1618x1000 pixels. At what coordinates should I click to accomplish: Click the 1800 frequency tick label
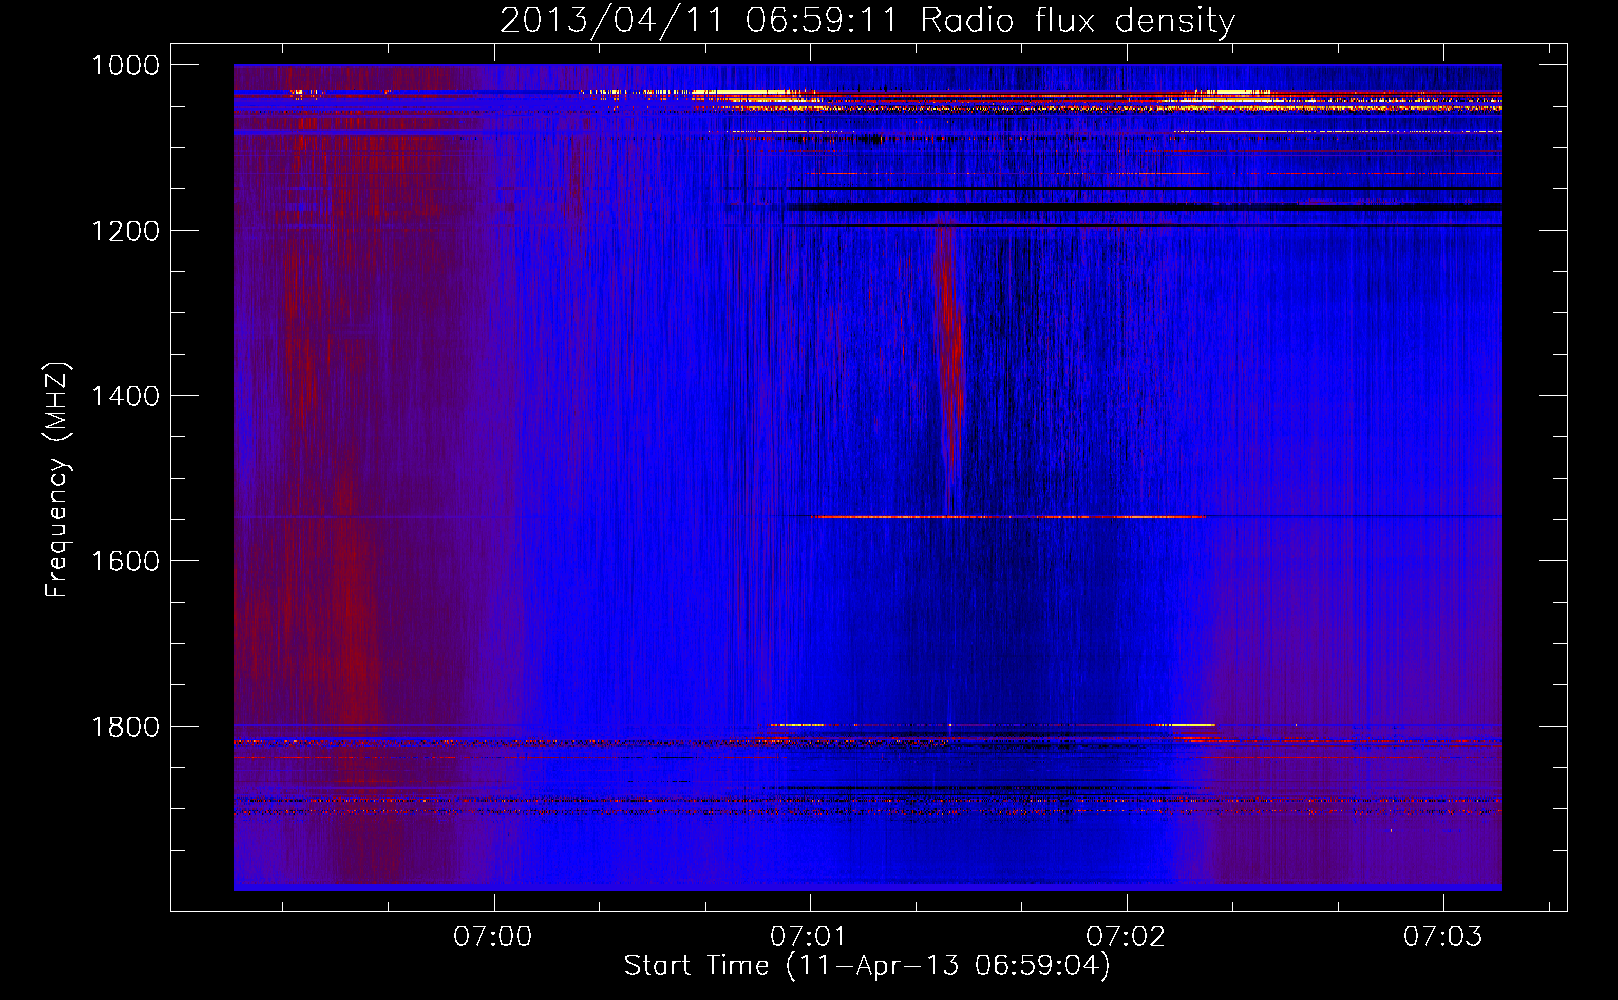click(125, 726)
